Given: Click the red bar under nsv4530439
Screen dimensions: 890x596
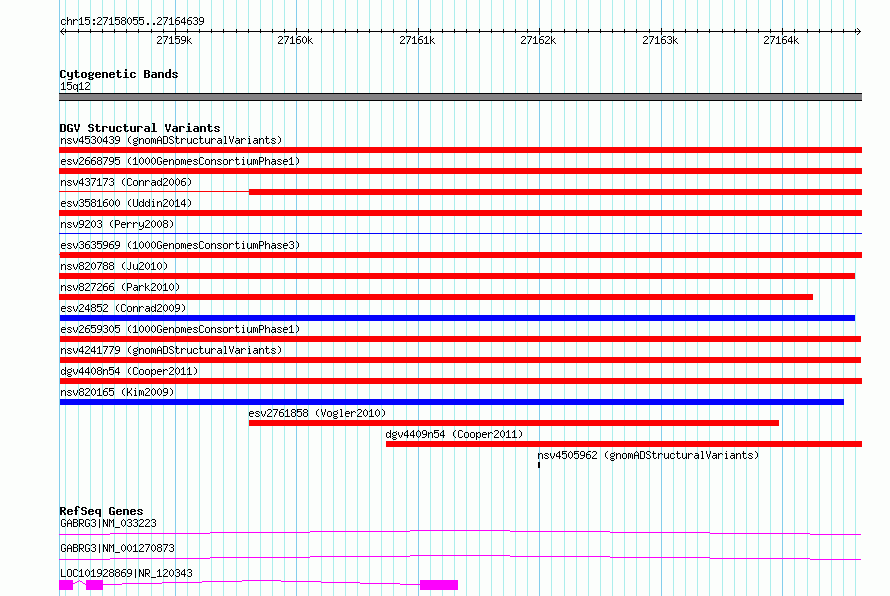Looking at the screenshot, I should [x=460, y=150].
